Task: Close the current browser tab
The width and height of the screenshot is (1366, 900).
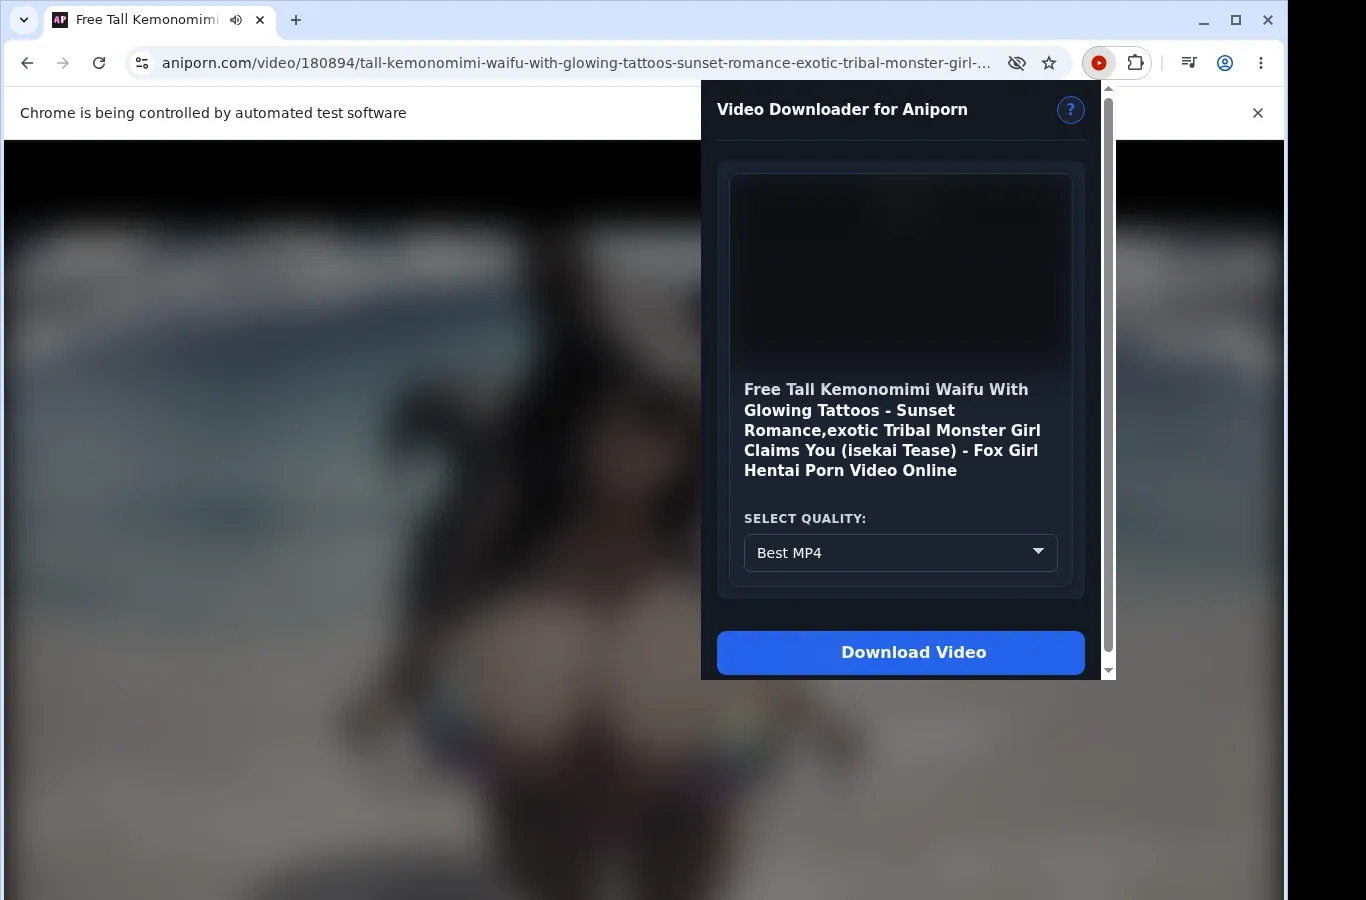Action: pyautogui.click(x=260, y=20)
